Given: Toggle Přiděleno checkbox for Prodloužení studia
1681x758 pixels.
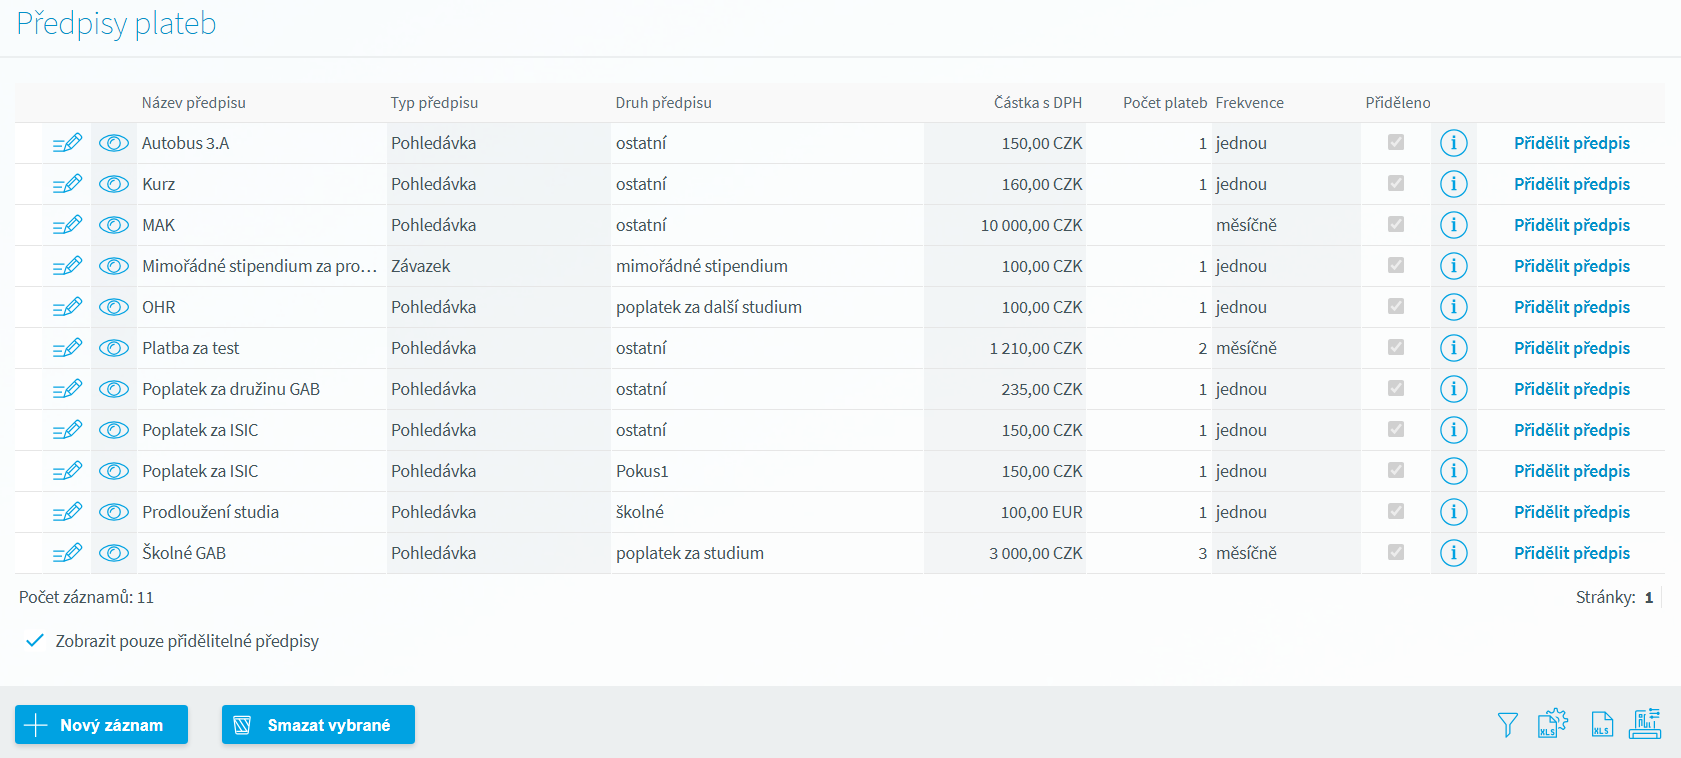Looking at the screenshot, I should coord(1396,512).
